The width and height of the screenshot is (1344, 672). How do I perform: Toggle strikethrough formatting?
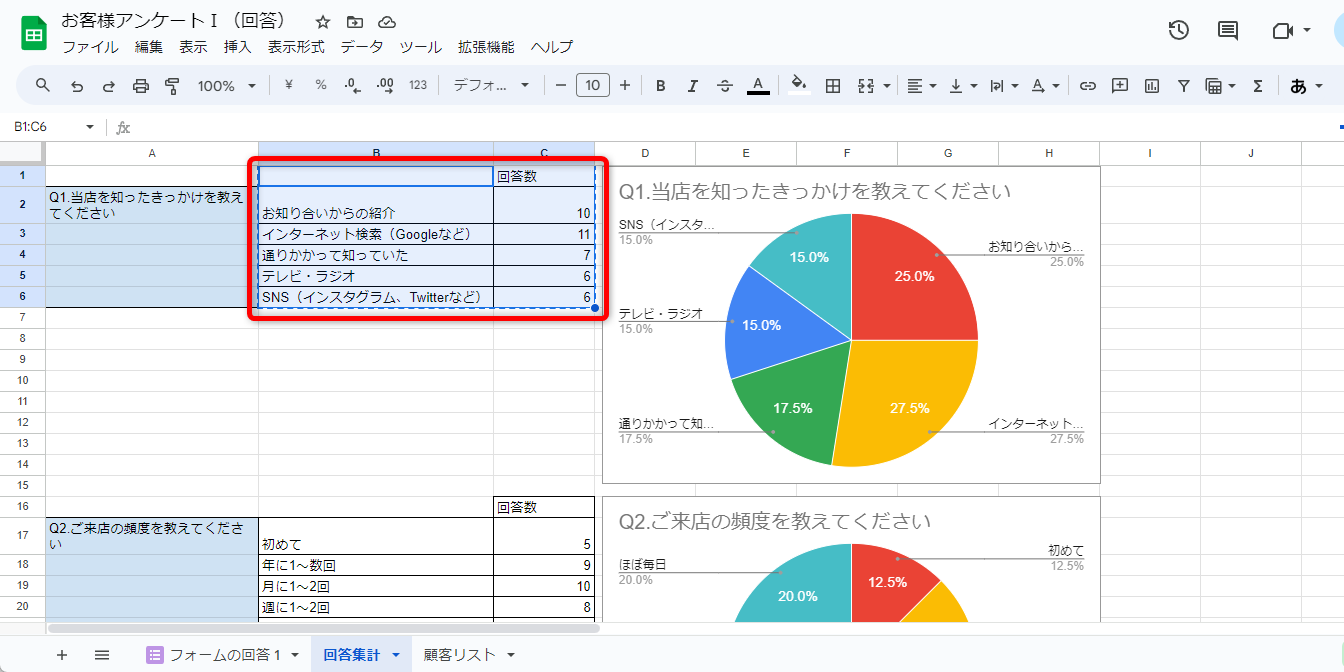[x=725, y=86]
